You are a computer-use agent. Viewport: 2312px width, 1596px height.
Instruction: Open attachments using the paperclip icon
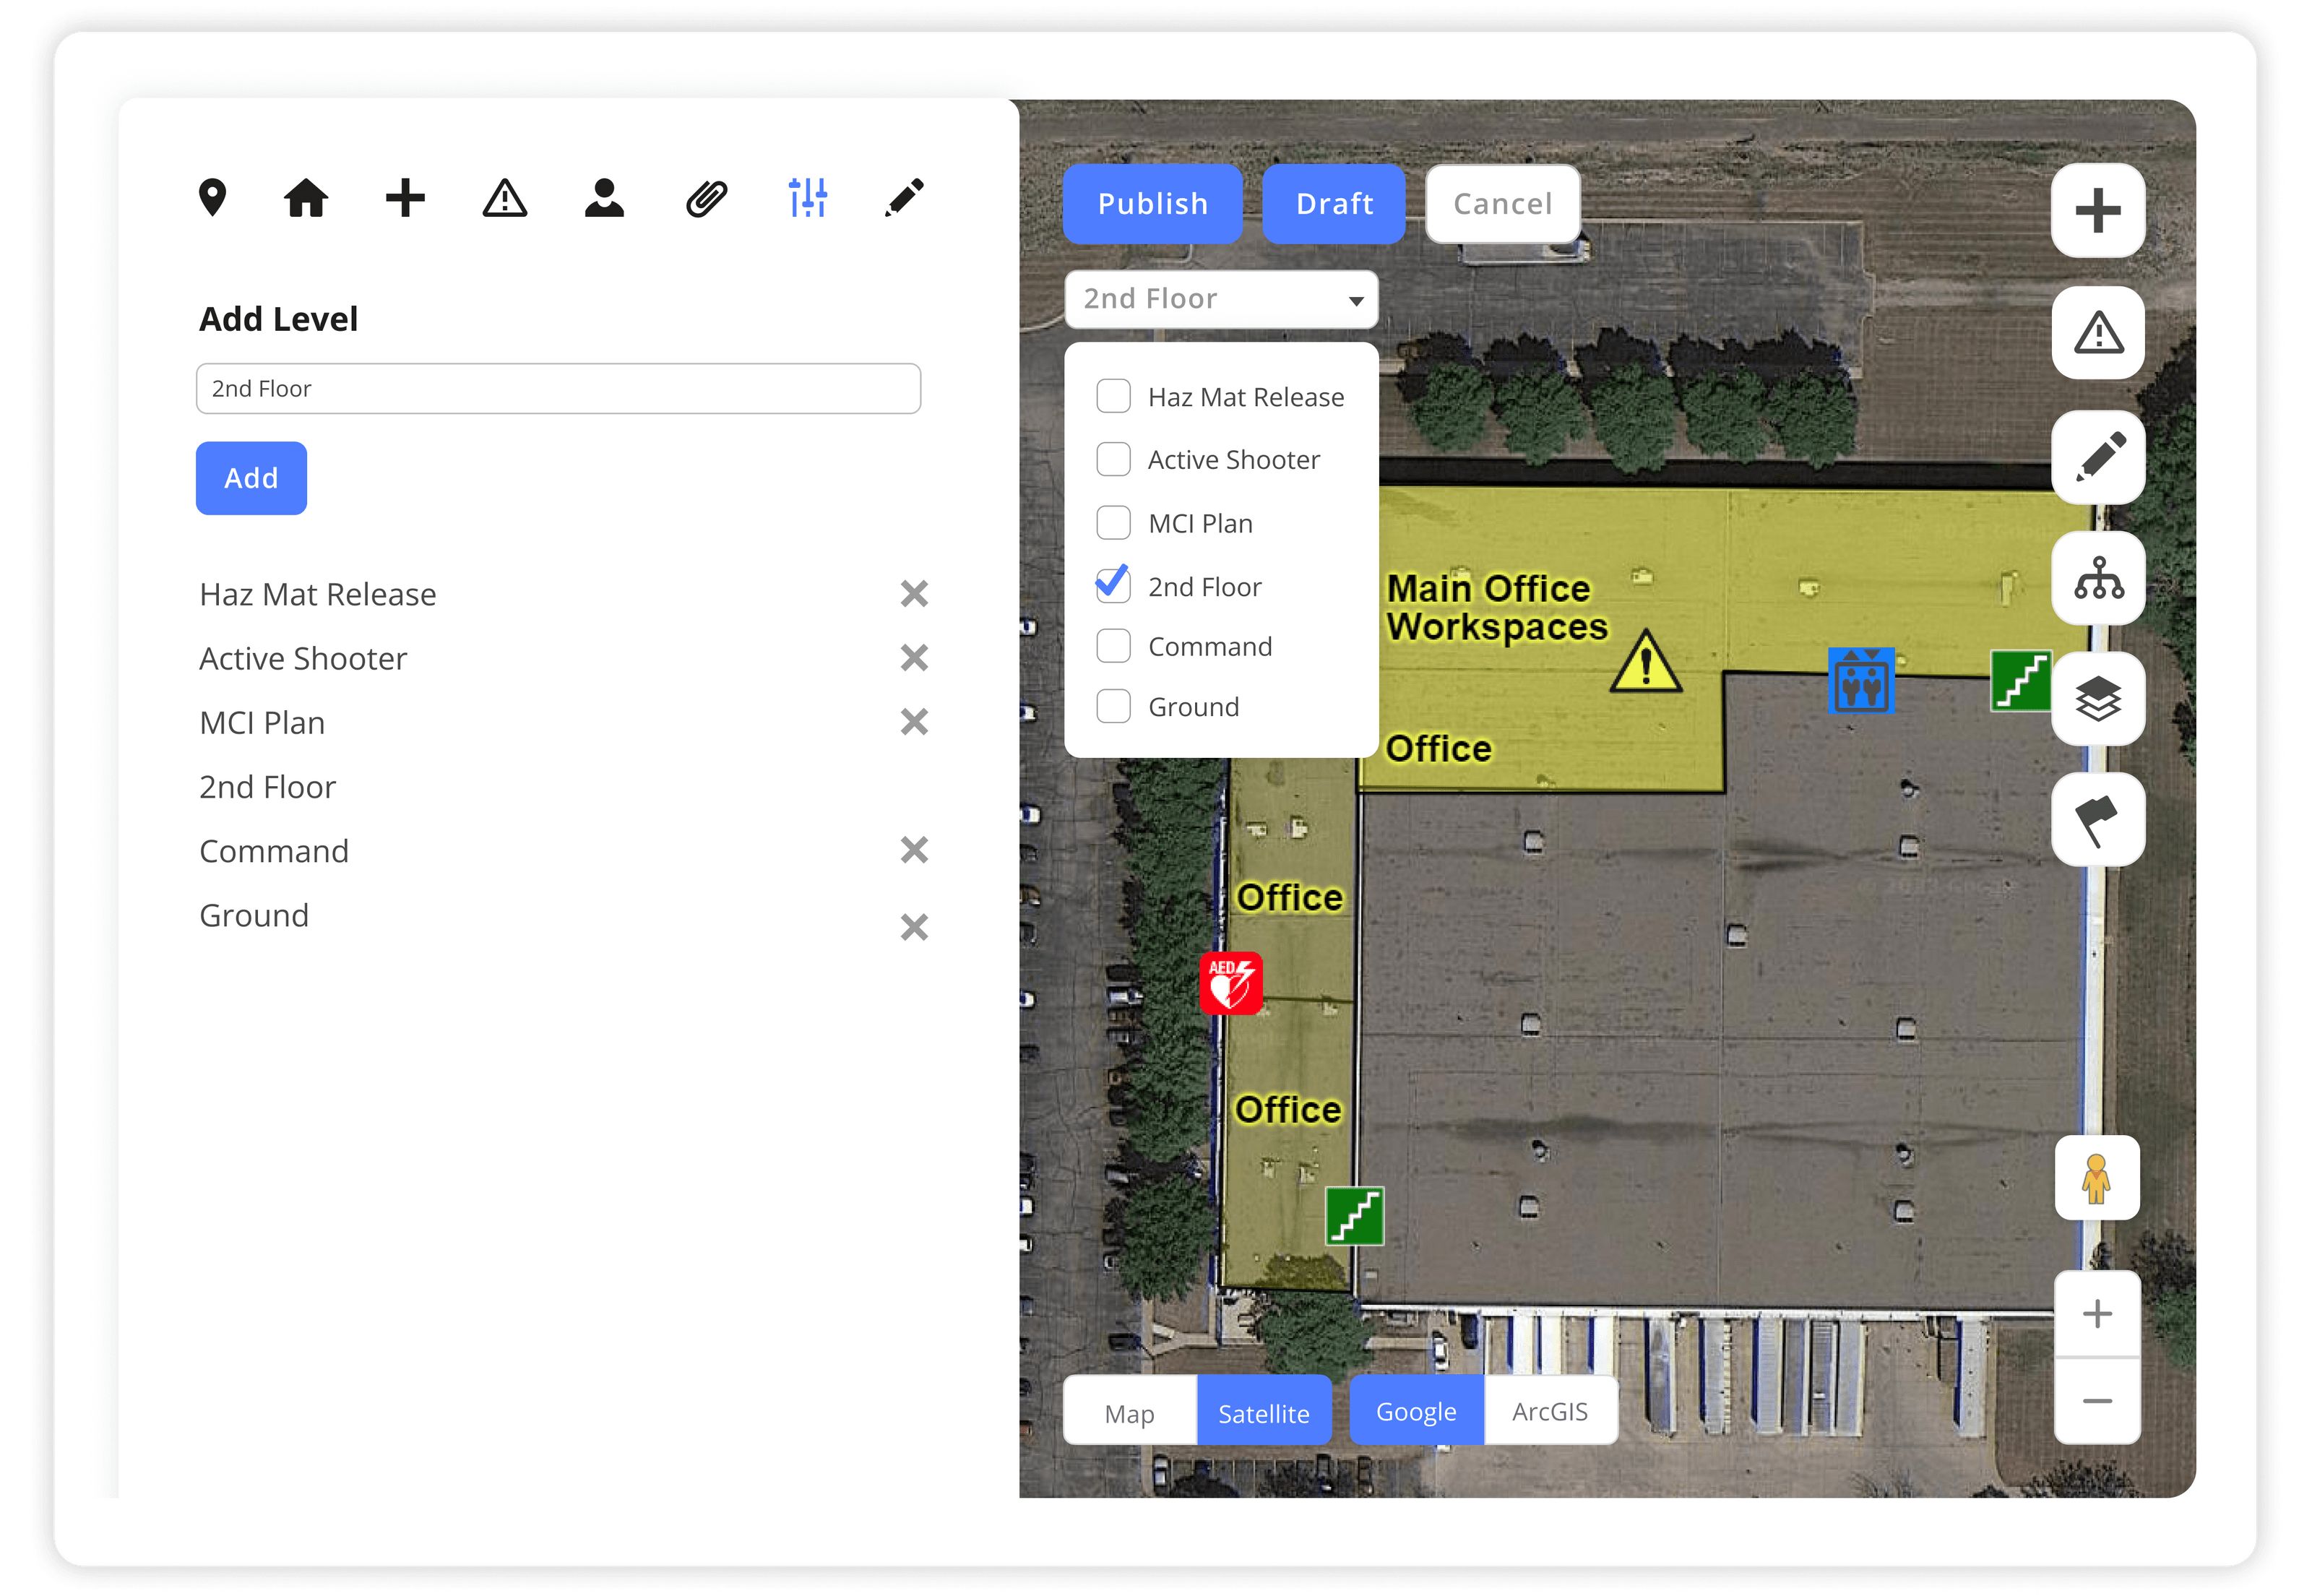click(706, 198)
